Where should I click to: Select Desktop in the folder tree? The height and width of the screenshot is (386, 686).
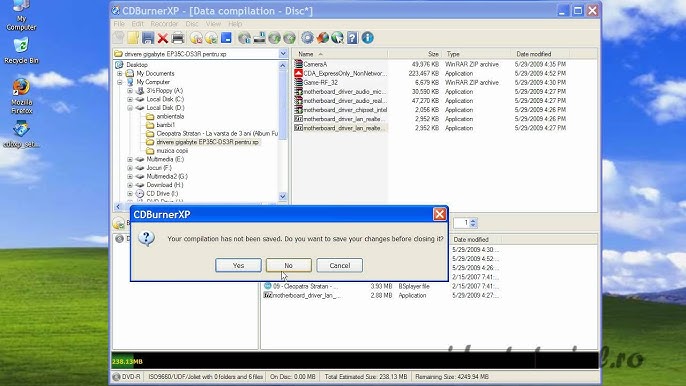136,65
